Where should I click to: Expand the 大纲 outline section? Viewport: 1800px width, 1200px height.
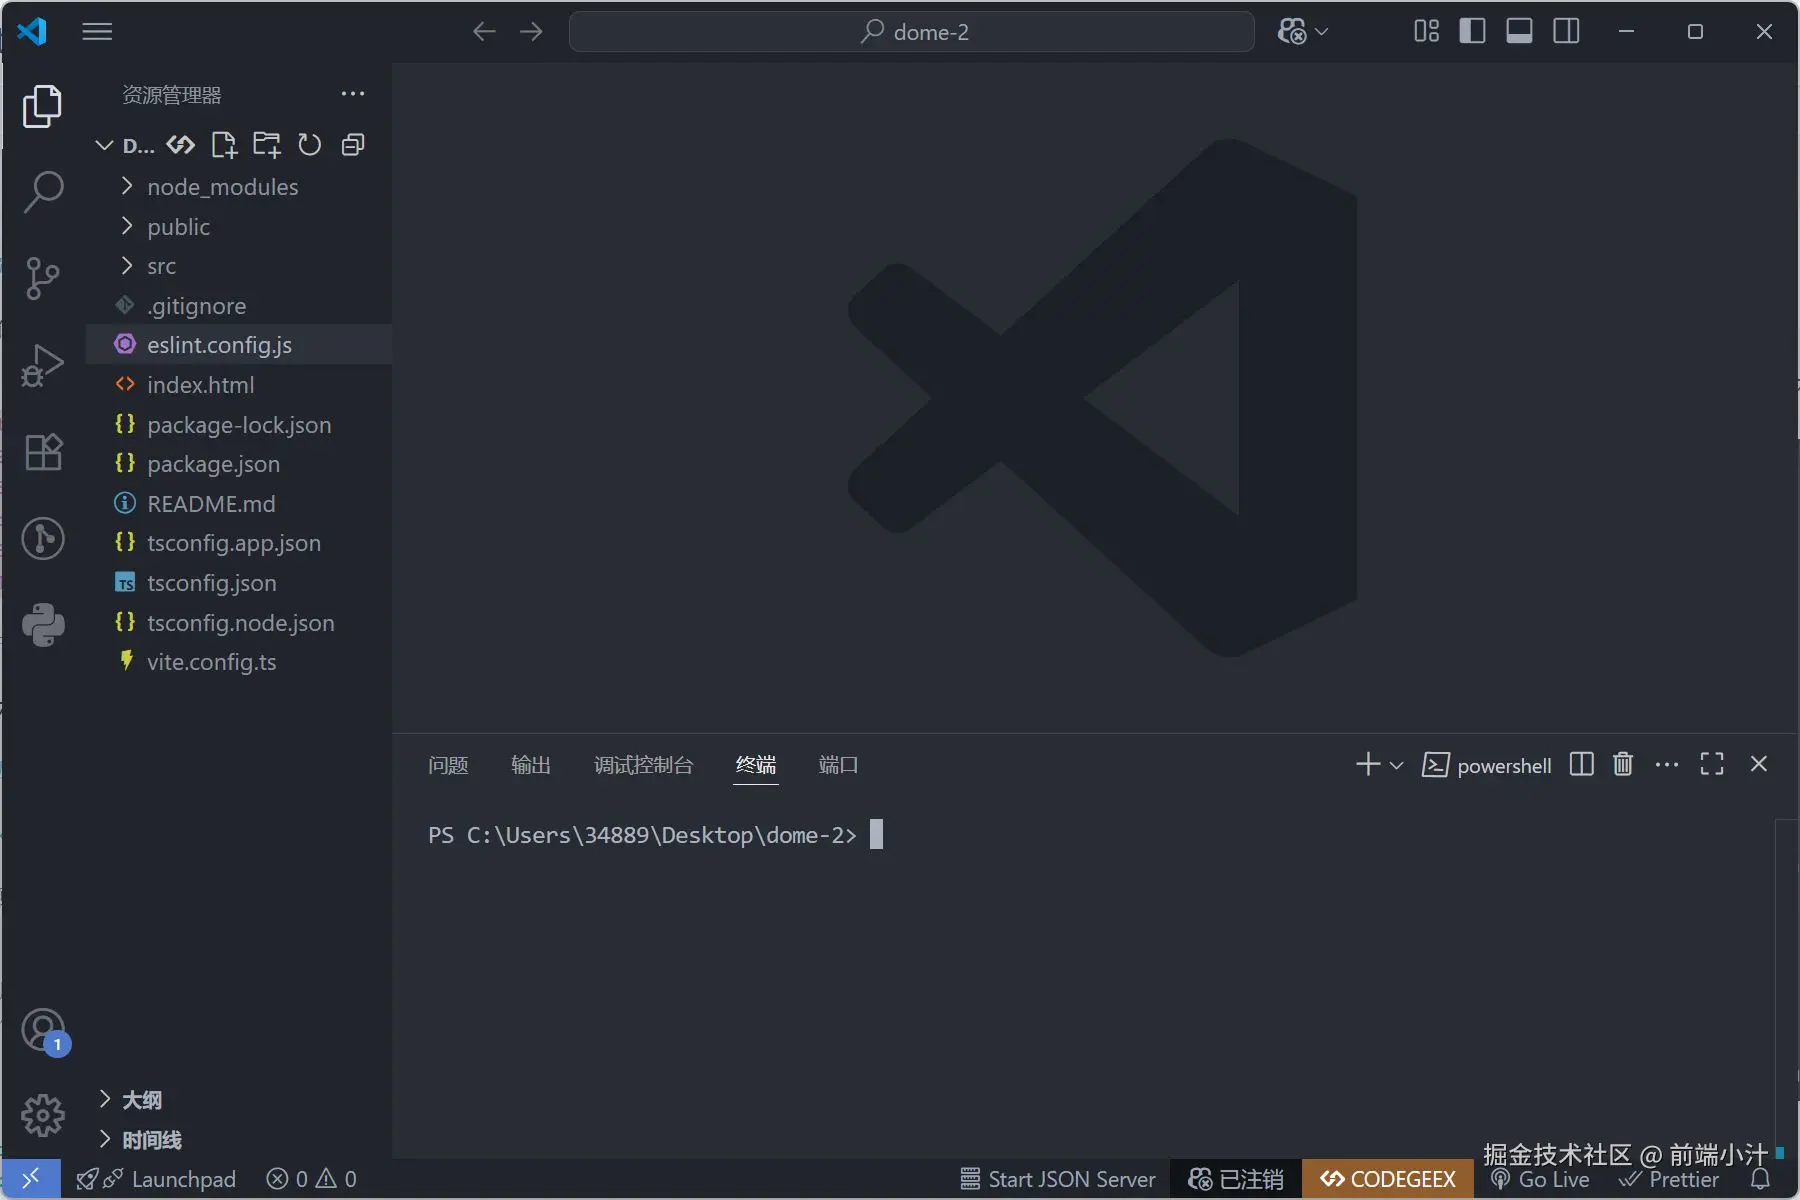click(x=239, y=1100)
